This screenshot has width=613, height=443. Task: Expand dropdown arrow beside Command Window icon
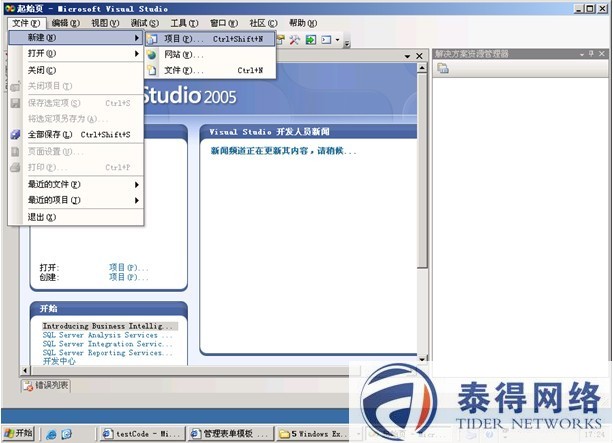(337, 39)
